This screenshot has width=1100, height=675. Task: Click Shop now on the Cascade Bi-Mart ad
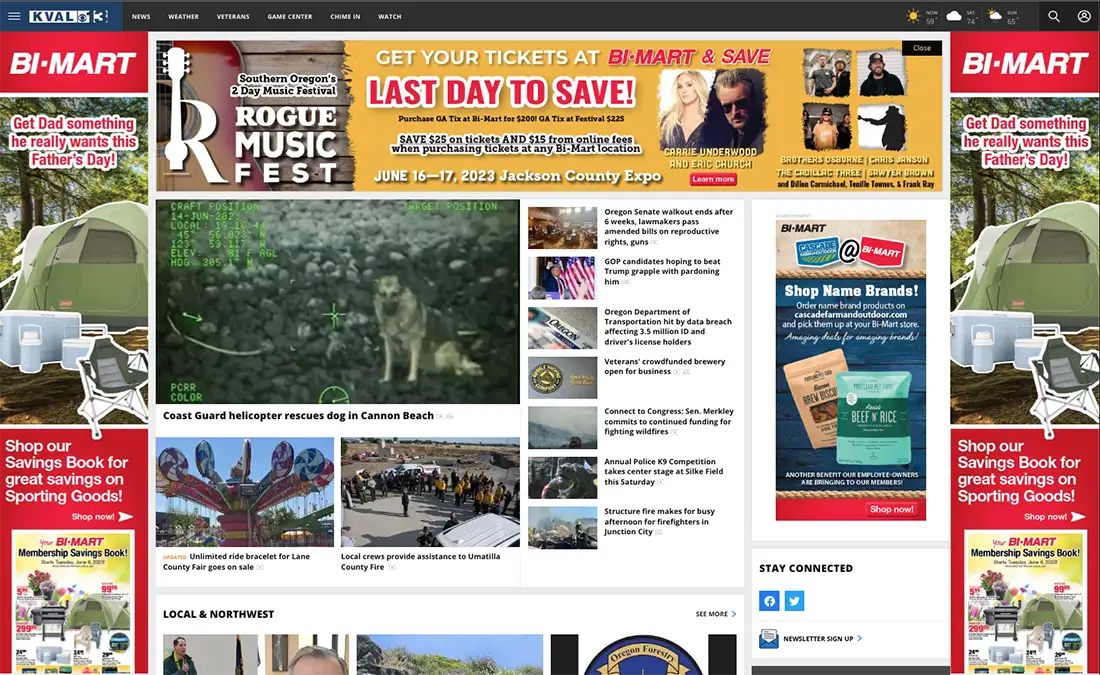892,509
